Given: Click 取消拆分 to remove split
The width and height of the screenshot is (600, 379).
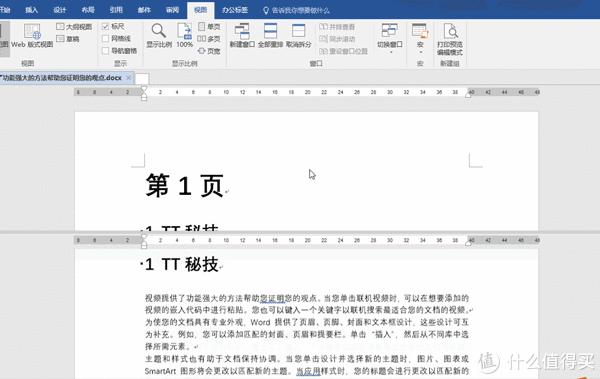Looking at the screenshot, I should [298, 35].
